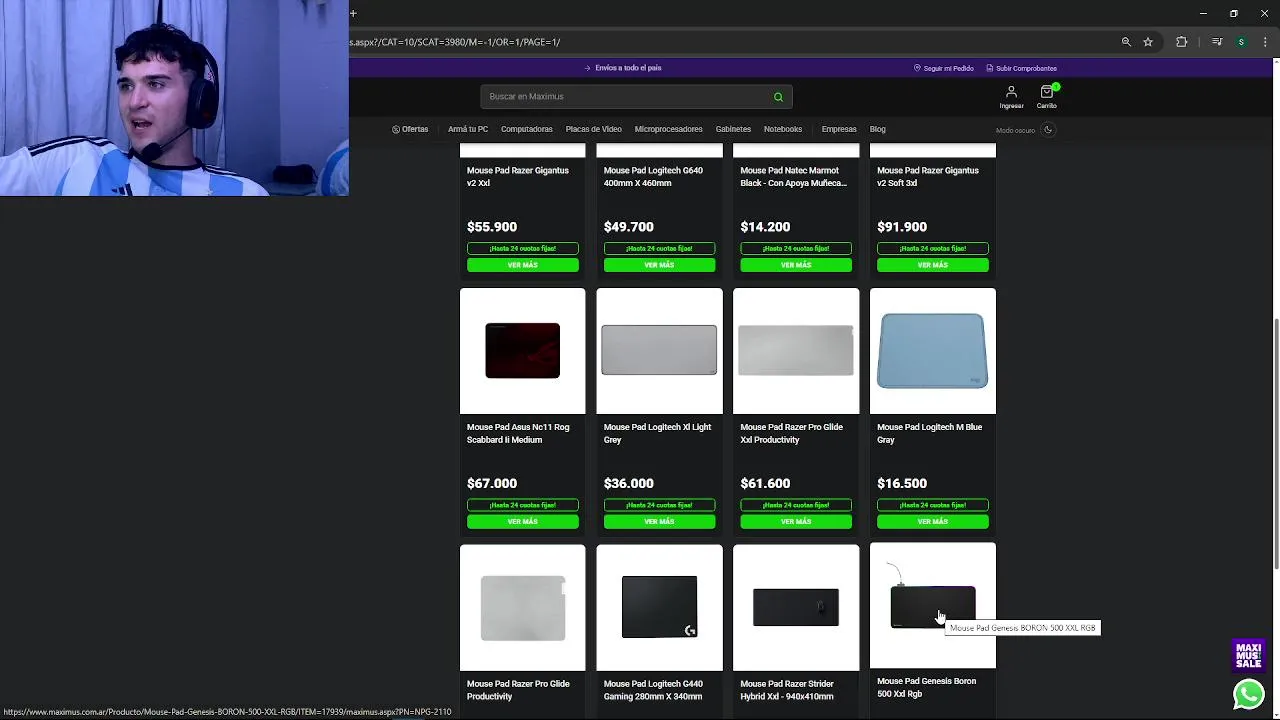Open Mouse Pad Genesis Boron 500 title

pyautogui.click(x=926, y=687)
